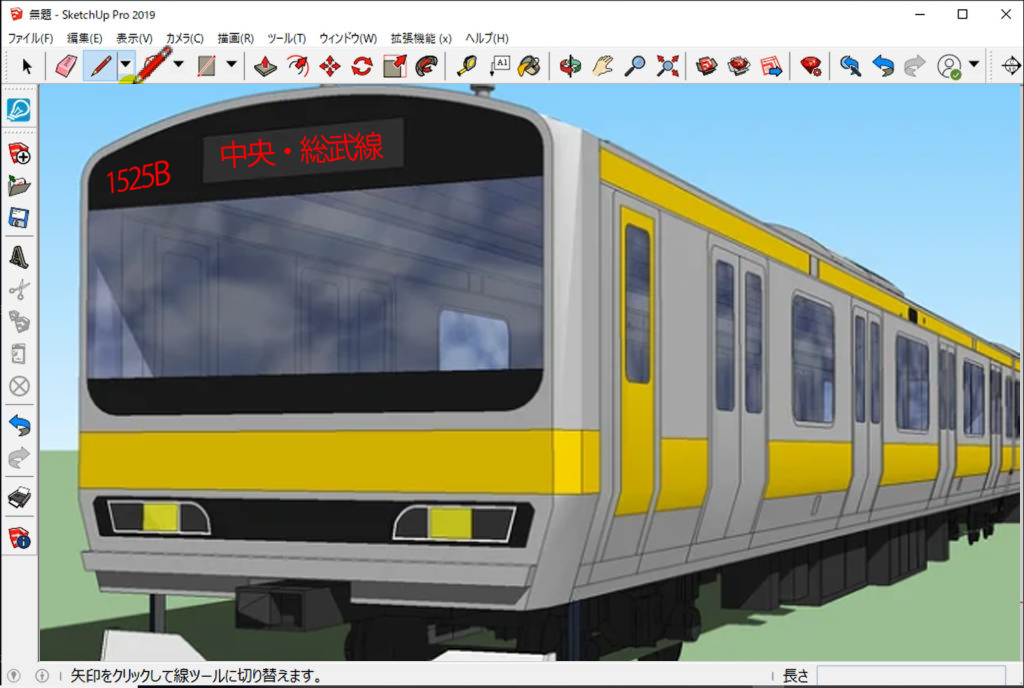Click the red 中央・総武線 destination sign
1024x688 pixels.
(x=302, y=151)
